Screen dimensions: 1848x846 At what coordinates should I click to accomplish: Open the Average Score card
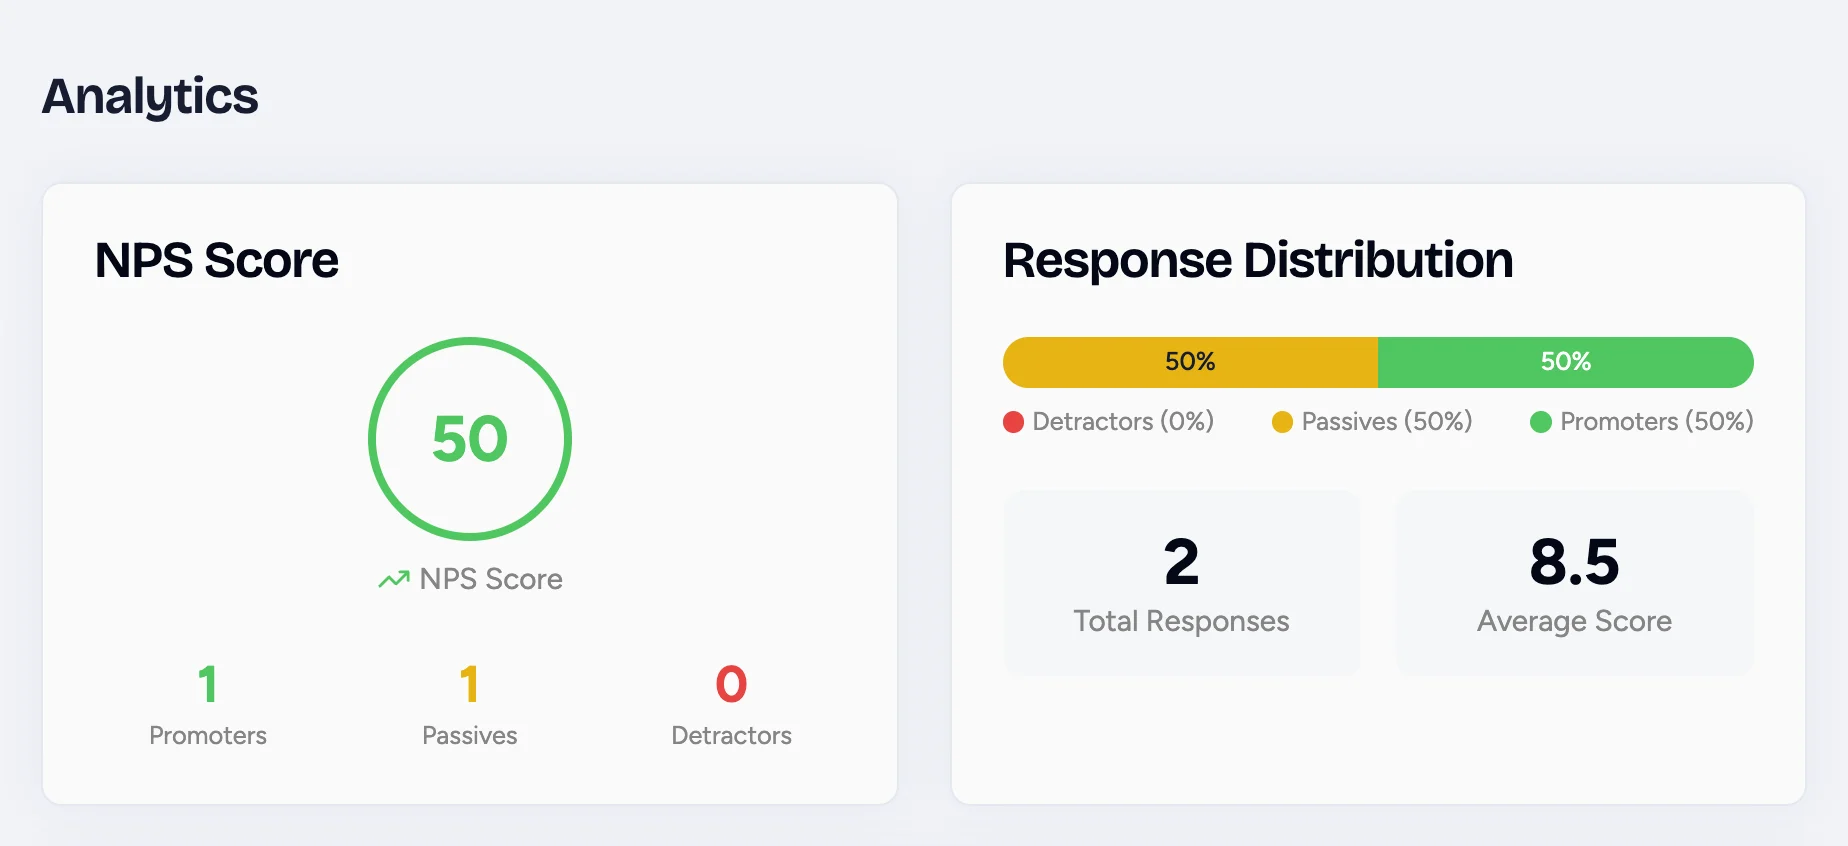(1575, 583)
